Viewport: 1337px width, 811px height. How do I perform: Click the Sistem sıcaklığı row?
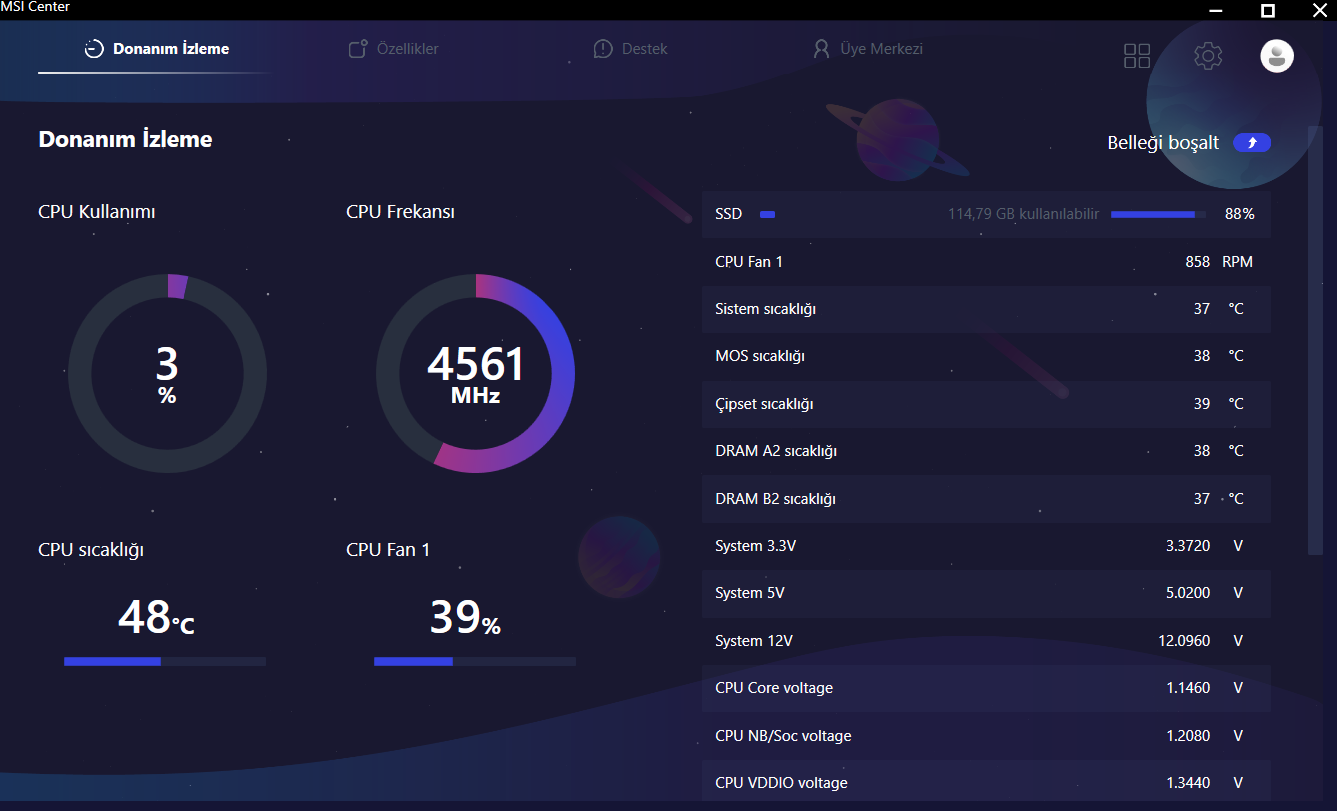tap(986, 309)
